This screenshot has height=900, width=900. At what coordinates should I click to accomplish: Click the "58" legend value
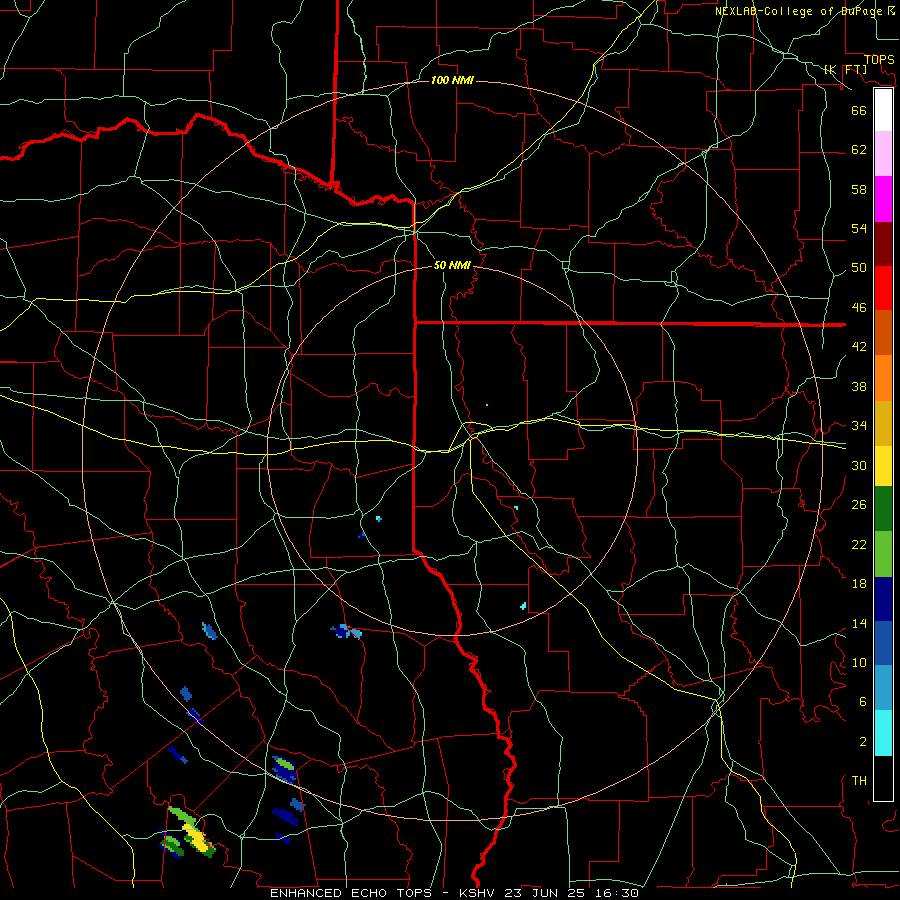[x=859, y=189]
